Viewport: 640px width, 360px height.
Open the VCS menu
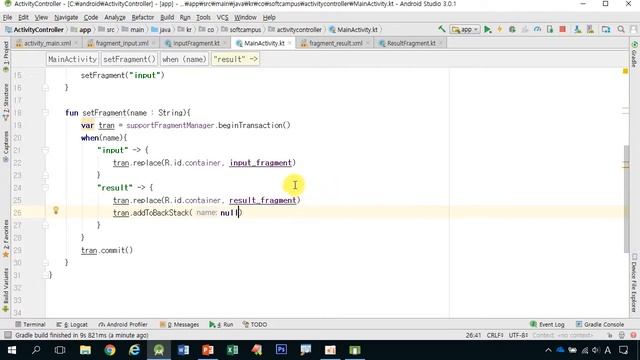pos(222,18)
